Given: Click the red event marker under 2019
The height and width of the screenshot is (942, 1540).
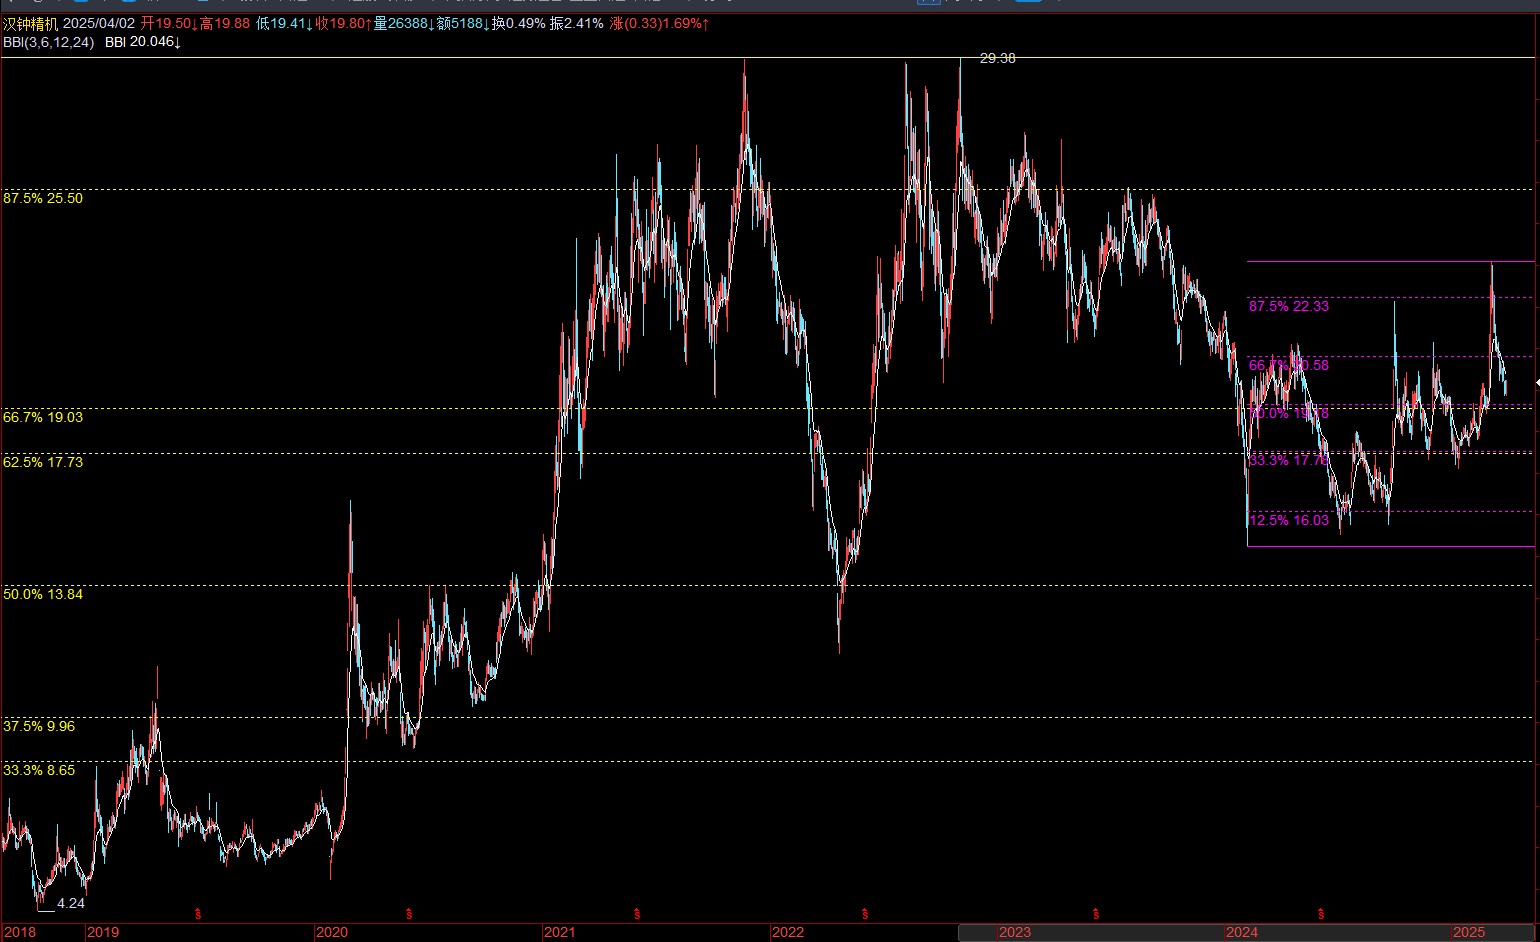Looking at the screenshot, I should point(198,914).
